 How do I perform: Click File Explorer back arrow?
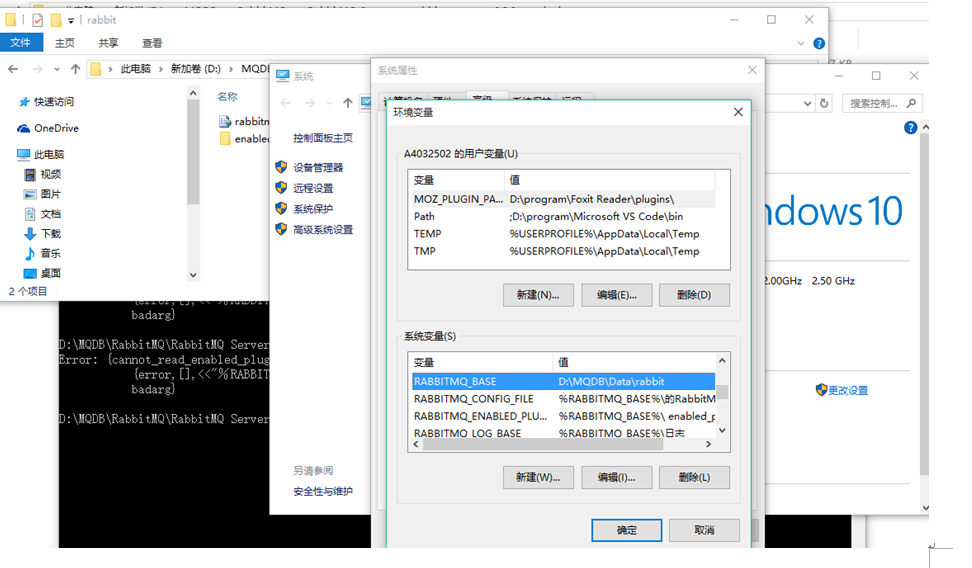click(x=13, y=69)
